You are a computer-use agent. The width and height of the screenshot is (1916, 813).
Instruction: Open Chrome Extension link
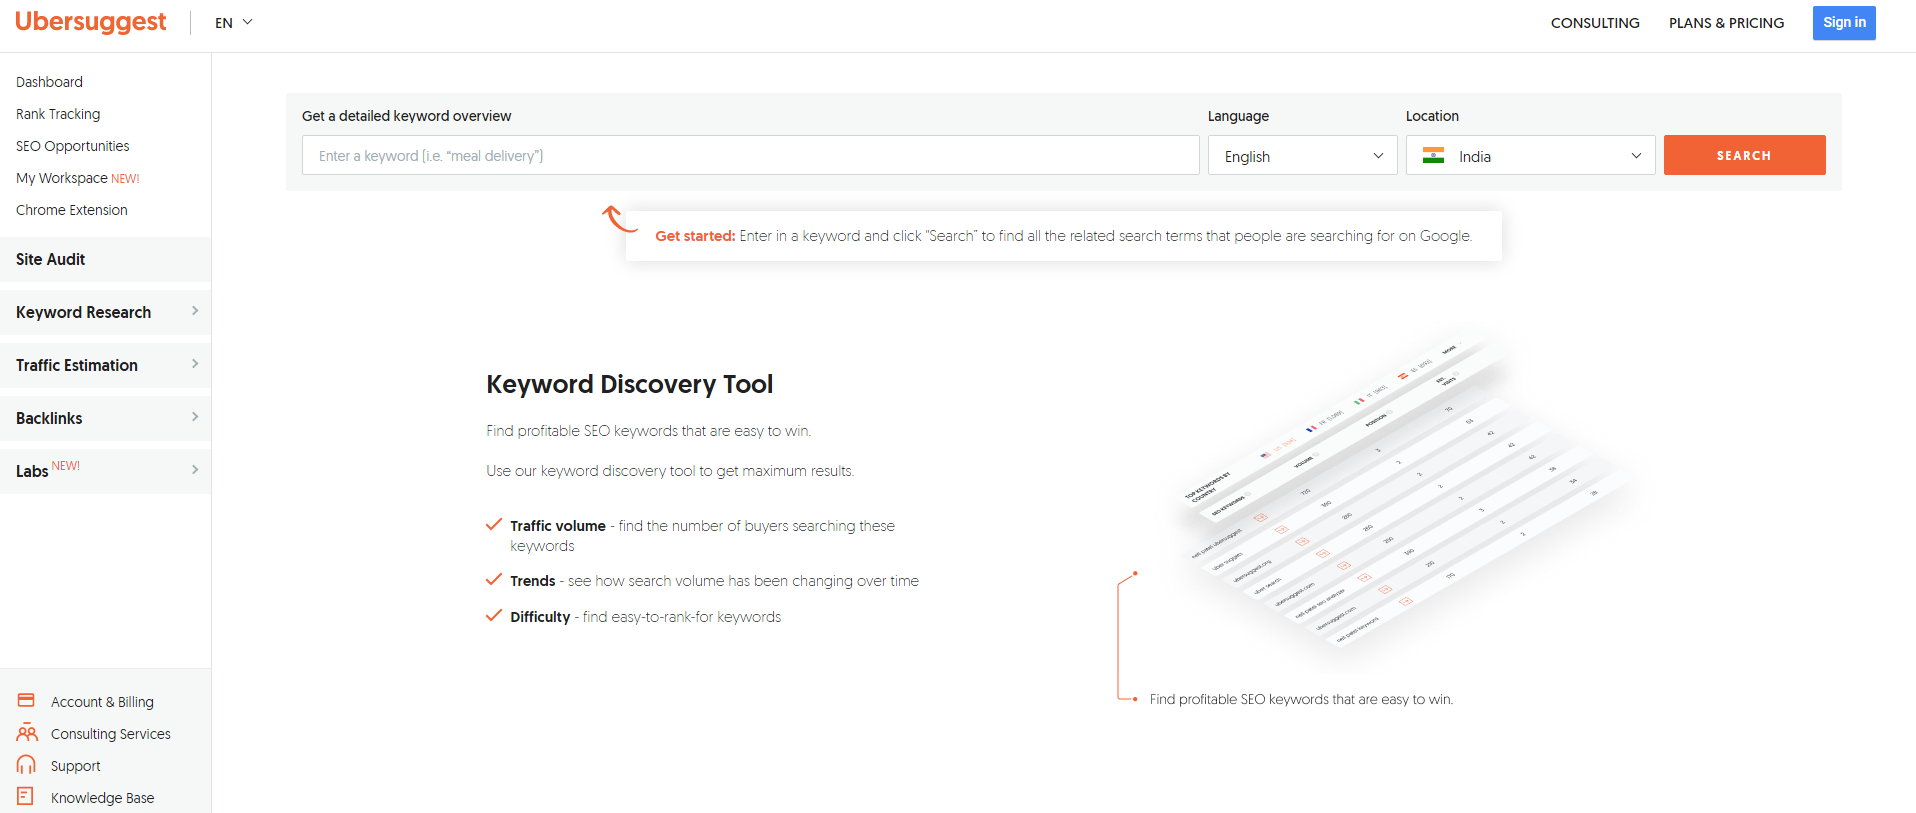(x=71, y=210)
